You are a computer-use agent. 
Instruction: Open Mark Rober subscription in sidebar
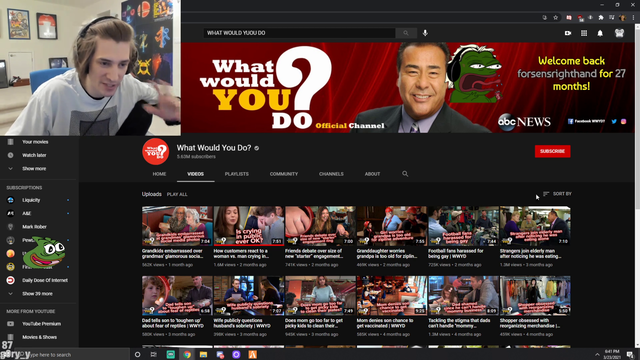click(x=34, y=227)
